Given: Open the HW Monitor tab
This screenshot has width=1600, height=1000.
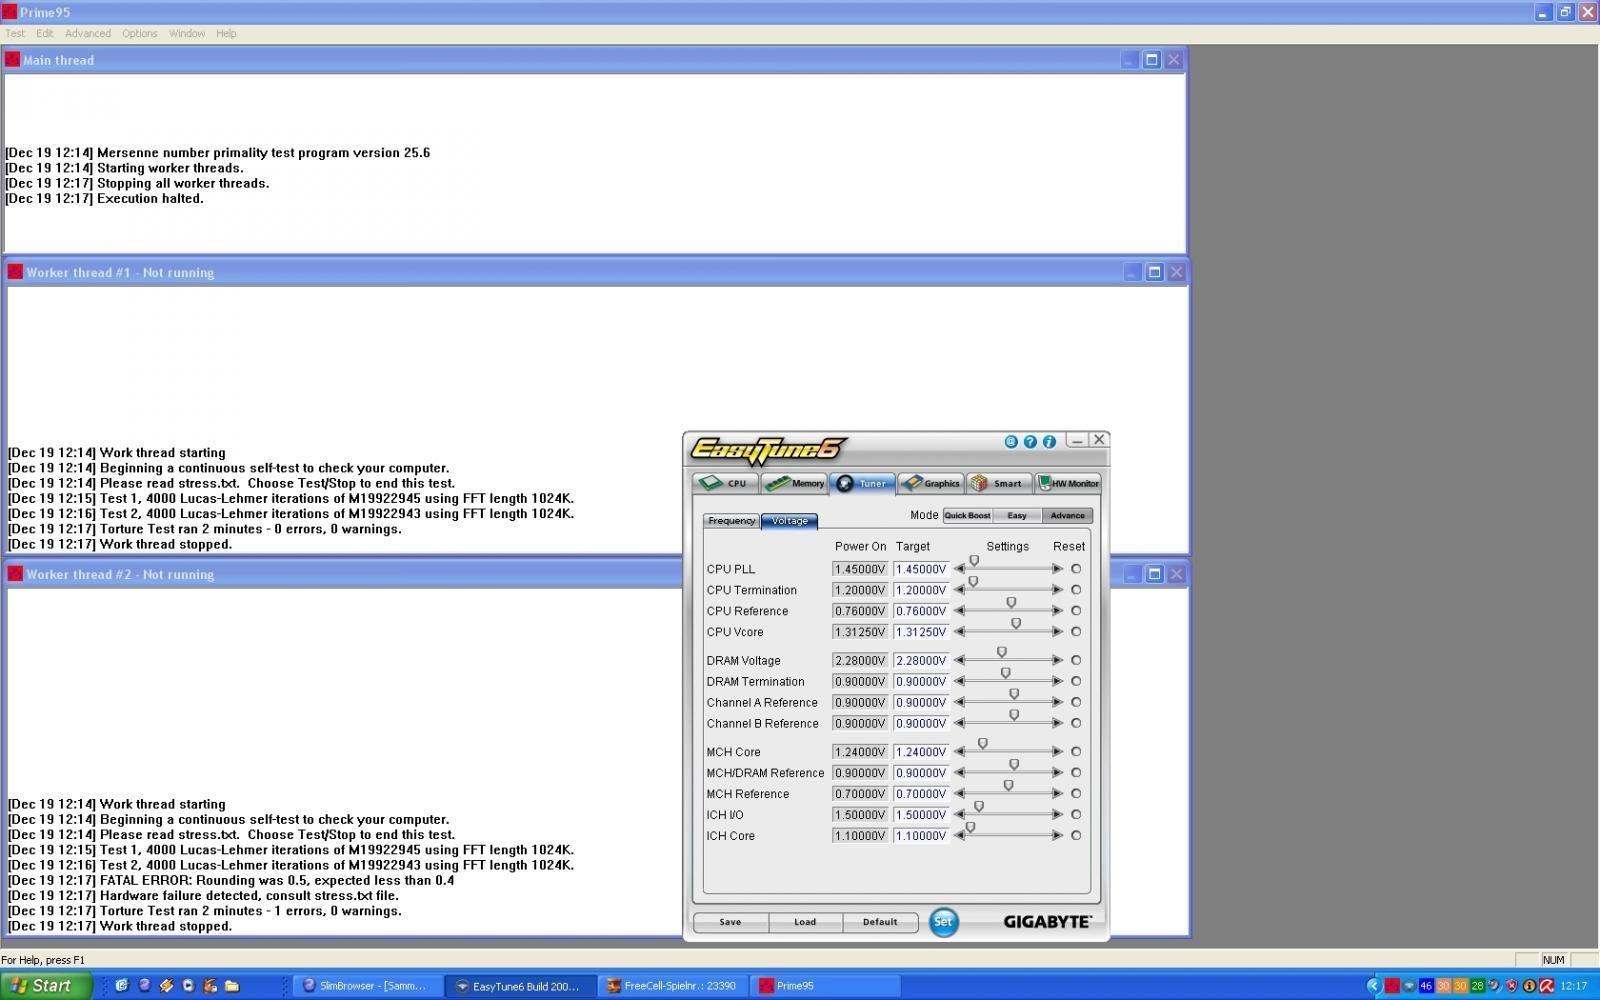Looking at the screenshot, I should 1067,483.
